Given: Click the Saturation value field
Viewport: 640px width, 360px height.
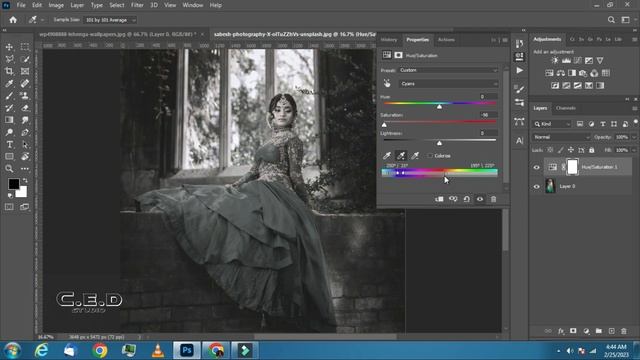Looking at the screenshot, I should (x=488, y=115).
